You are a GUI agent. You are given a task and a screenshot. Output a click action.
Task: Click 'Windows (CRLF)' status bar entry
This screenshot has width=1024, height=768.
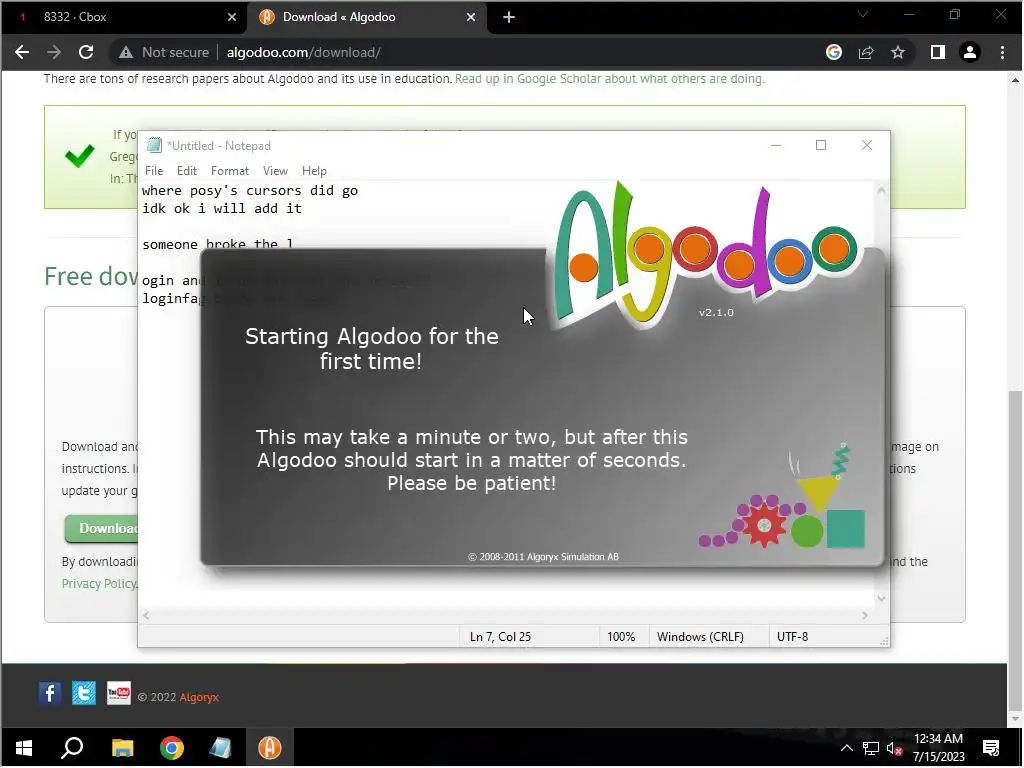click(x=700, y=637)
